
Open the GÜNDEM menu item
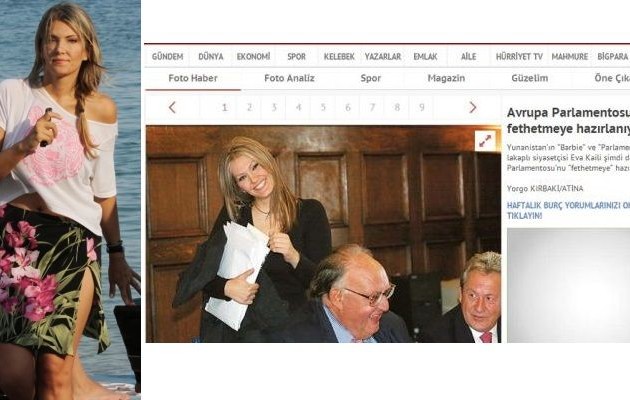coord(168,57)
